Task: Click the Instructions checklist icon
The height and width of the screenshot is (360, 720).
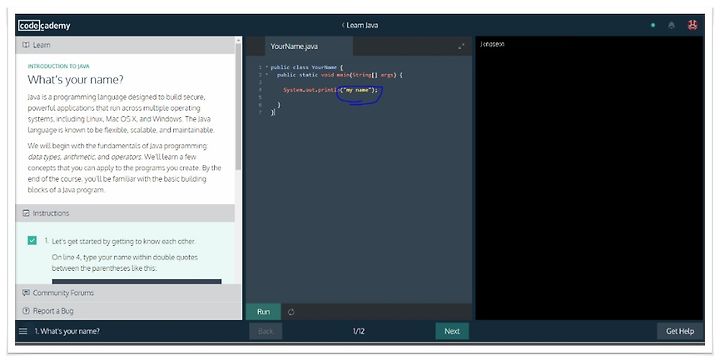Action: [x=26, y=213]
